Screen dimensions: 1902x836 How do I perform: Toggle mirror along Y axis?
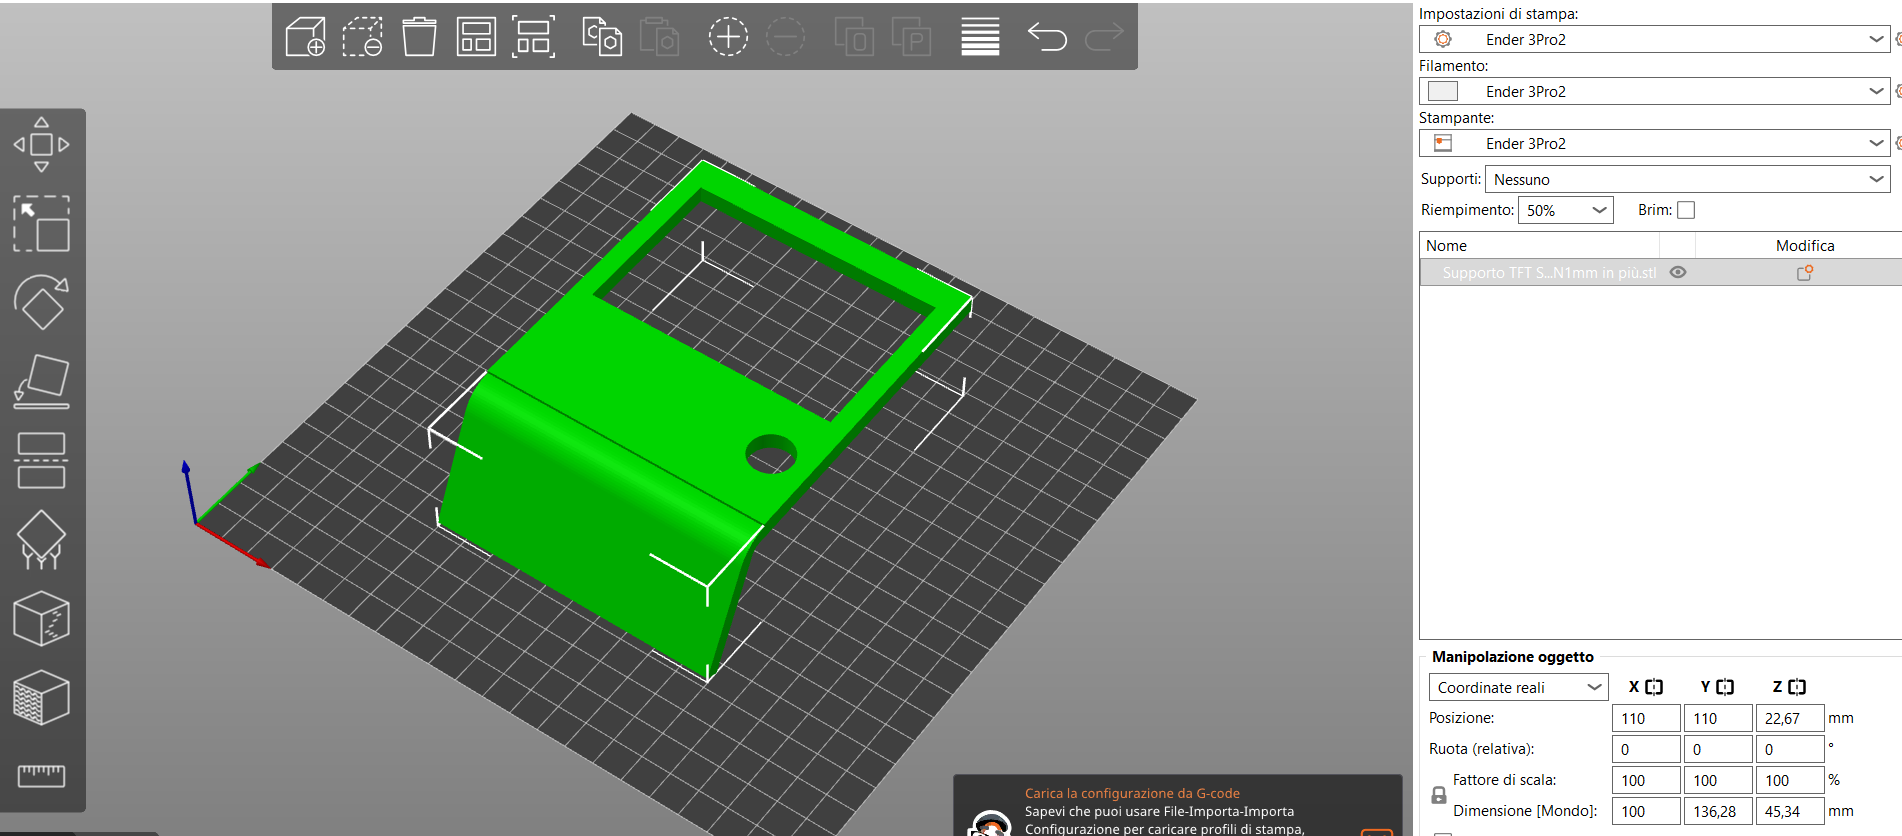point(1725,687)
